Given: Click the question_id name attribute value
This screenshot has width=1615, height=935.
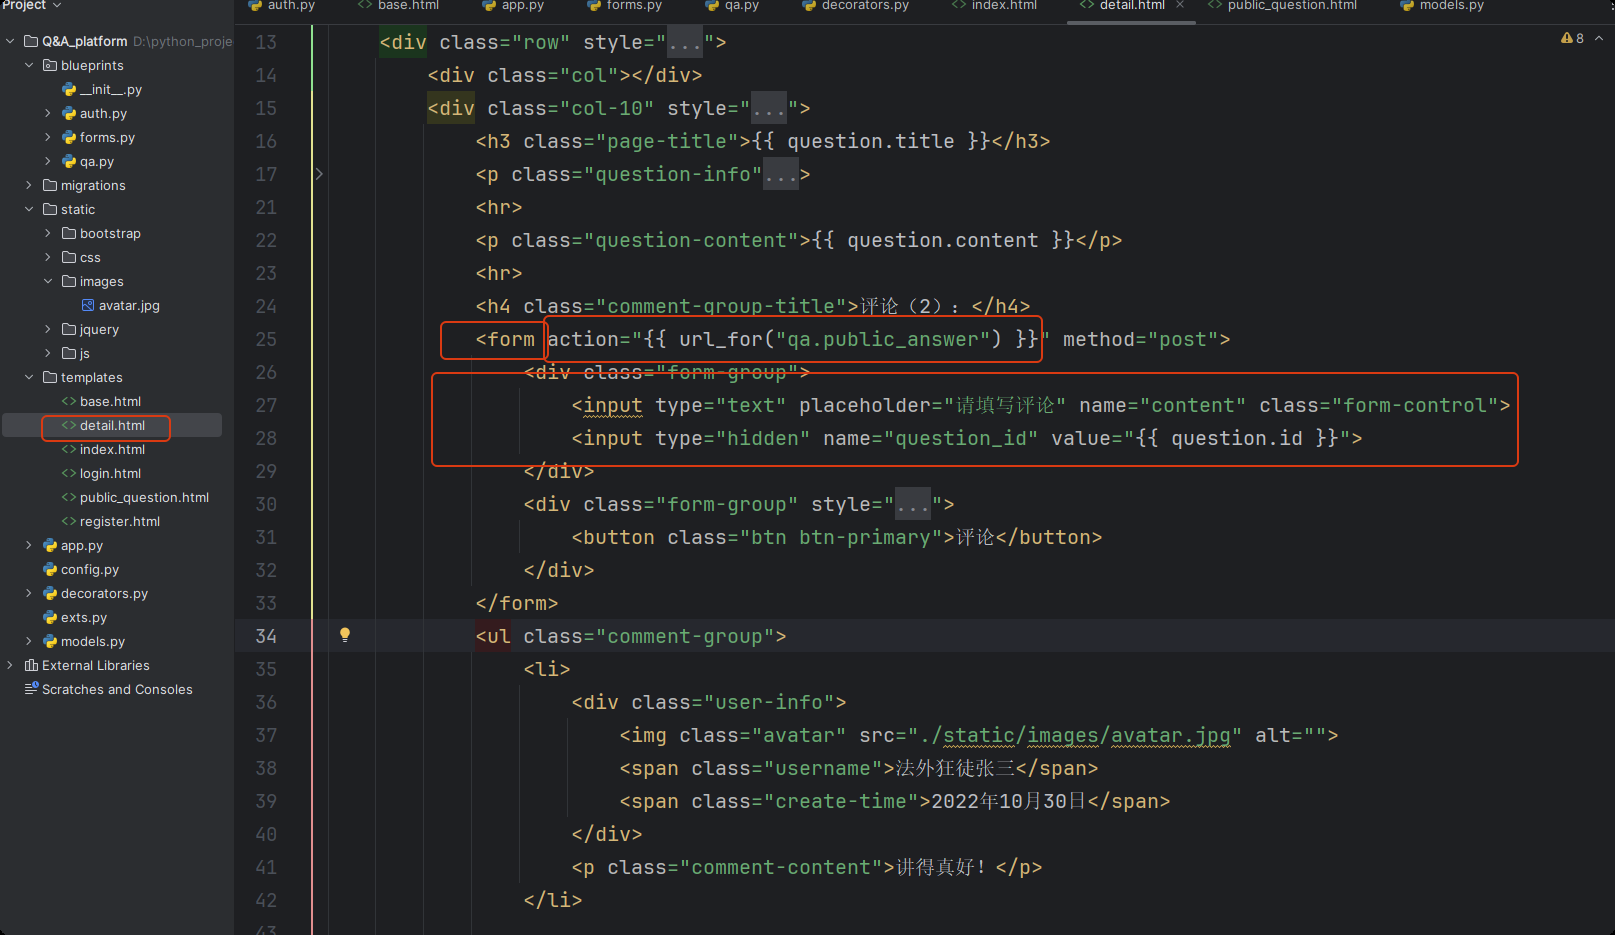Looking at the screenshot, I should pos(961,439).
